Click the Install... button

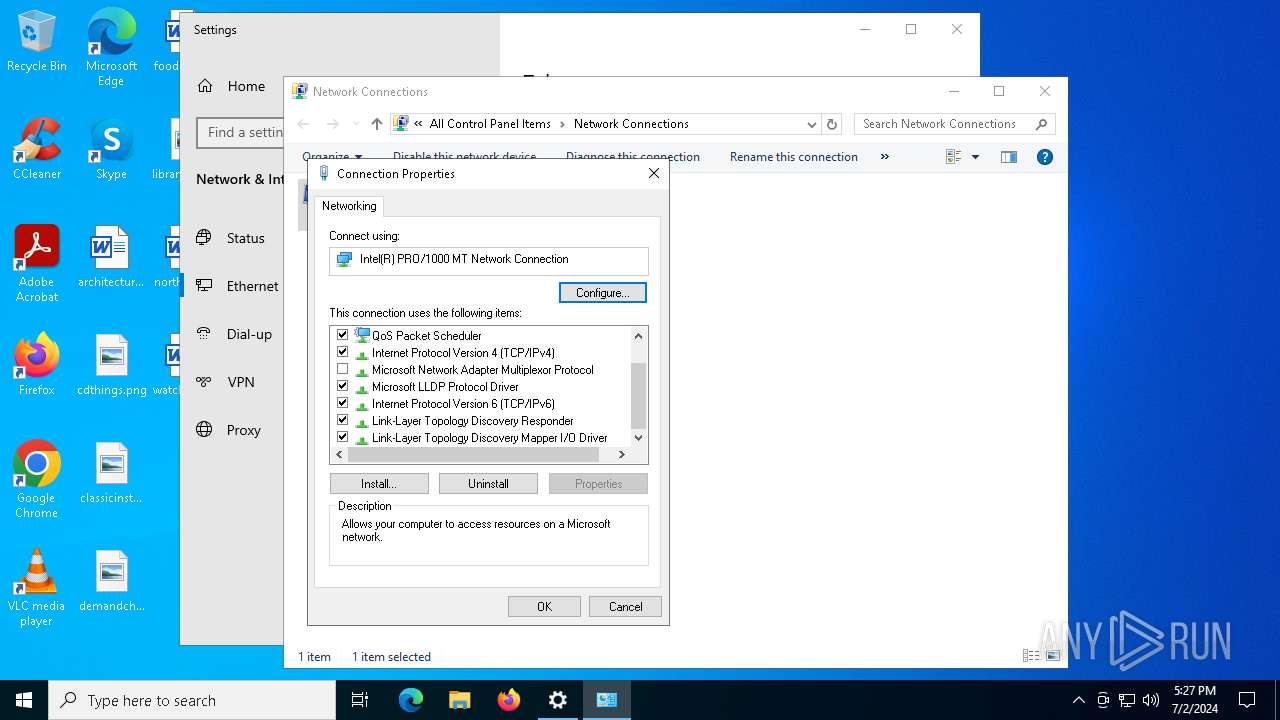tap(379, 484)
